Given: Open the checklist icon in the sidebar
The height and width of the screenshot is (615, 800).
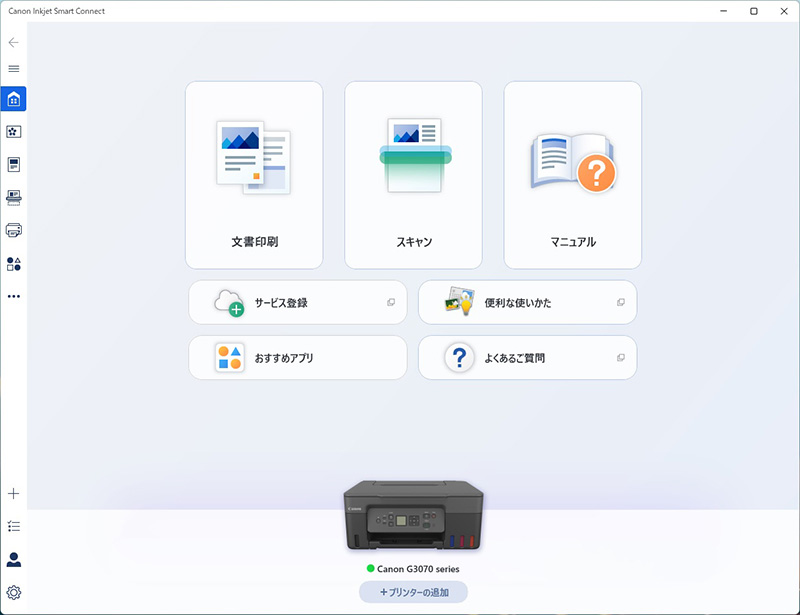Looking at the screenshot, I should (x=14, y=526).
